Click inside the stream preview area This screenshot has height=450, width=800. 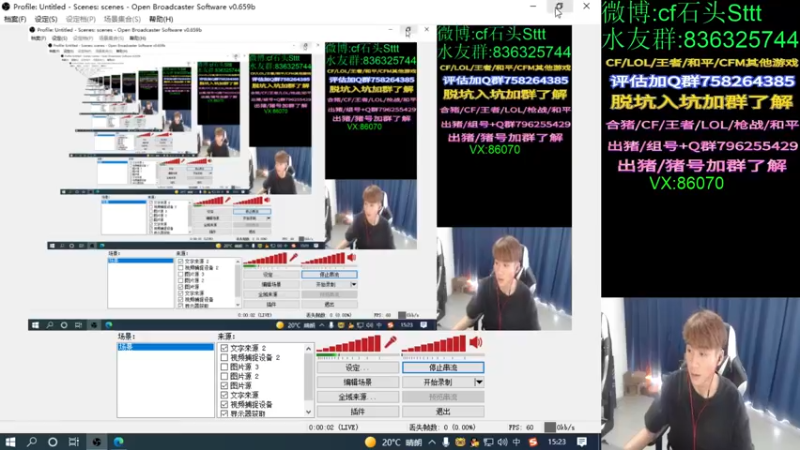click(x=300, y=178)
